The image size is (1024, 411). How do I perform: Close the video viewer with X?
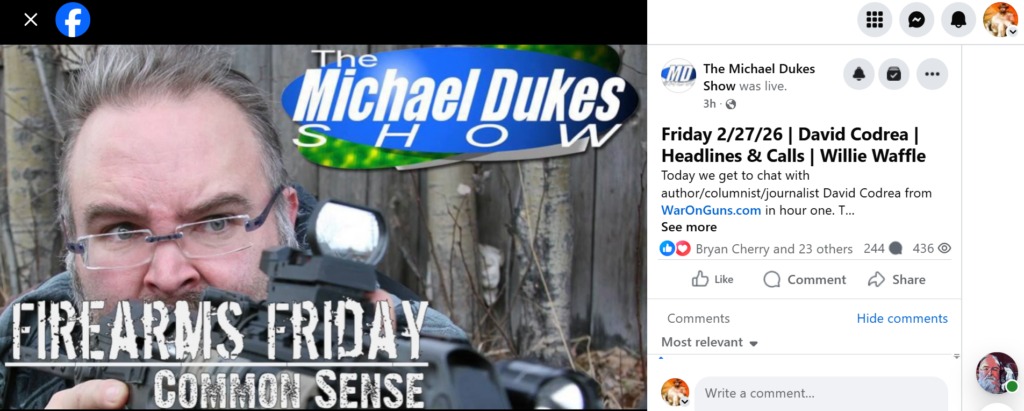(31, 20)
